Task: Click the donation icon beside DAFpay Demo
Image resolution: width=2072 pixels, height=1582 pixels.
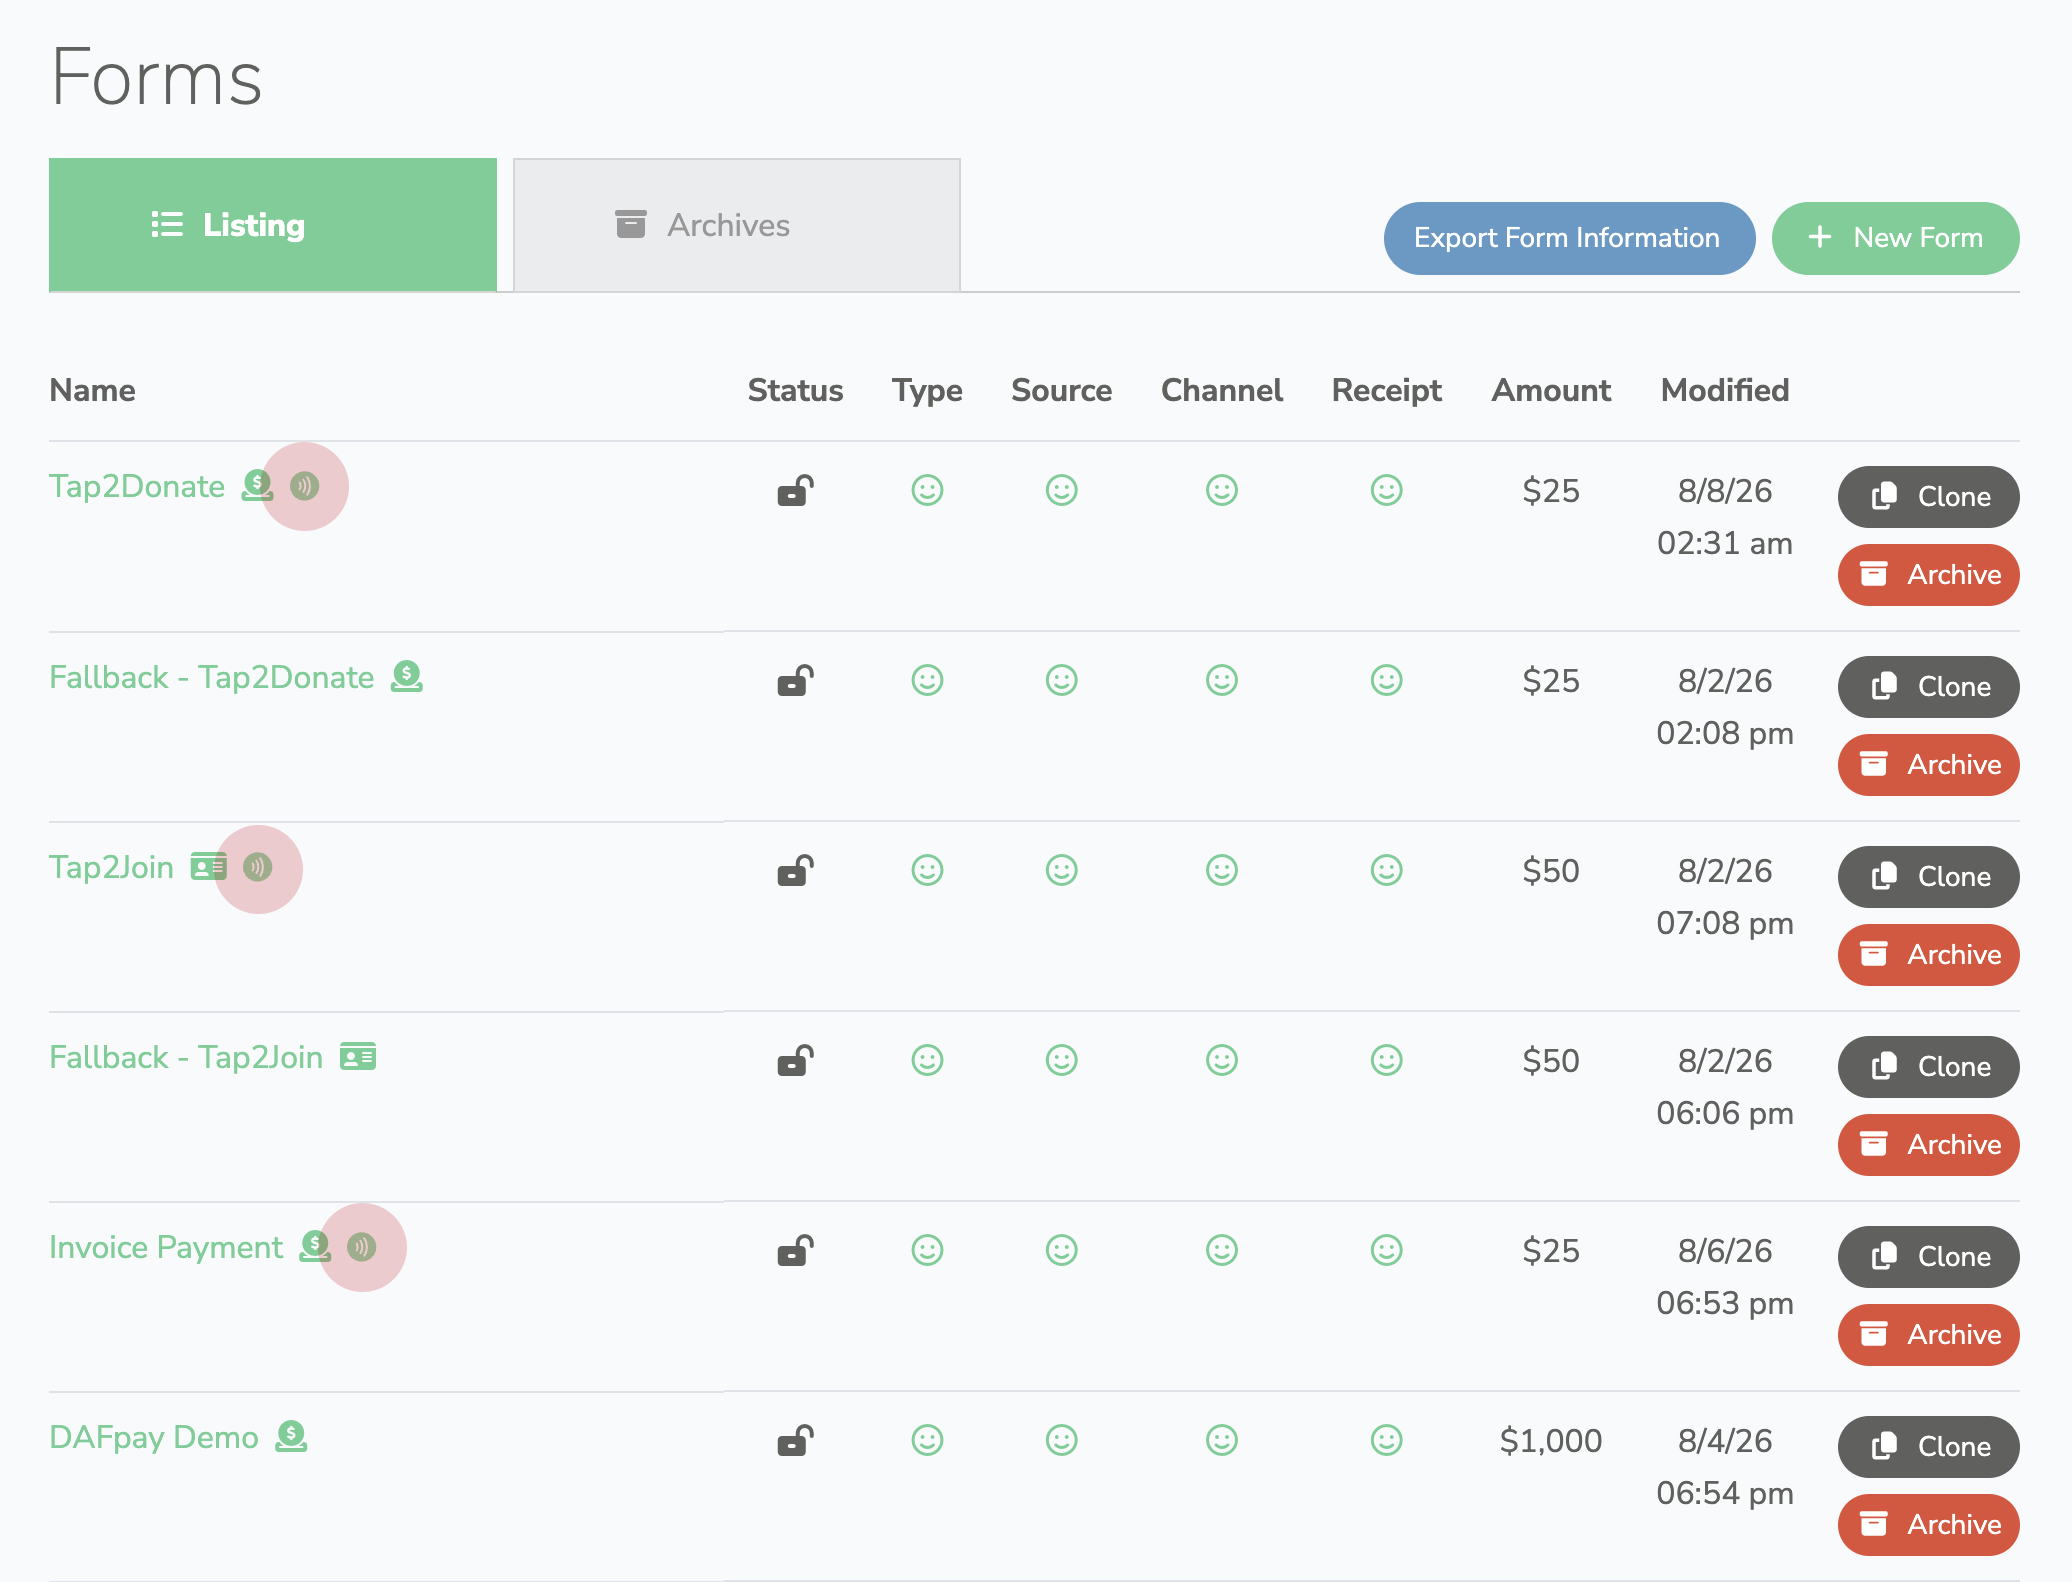Action: point(291,1437)
